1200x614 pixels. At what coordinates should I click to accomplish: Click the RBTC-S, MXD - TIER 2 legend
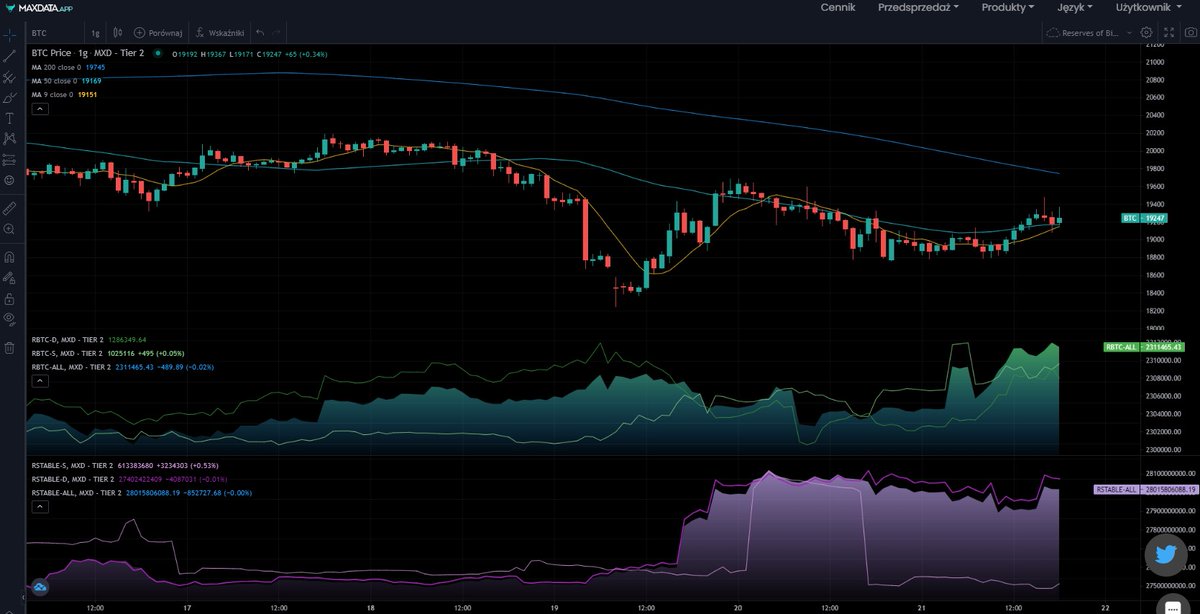(67, 353)
